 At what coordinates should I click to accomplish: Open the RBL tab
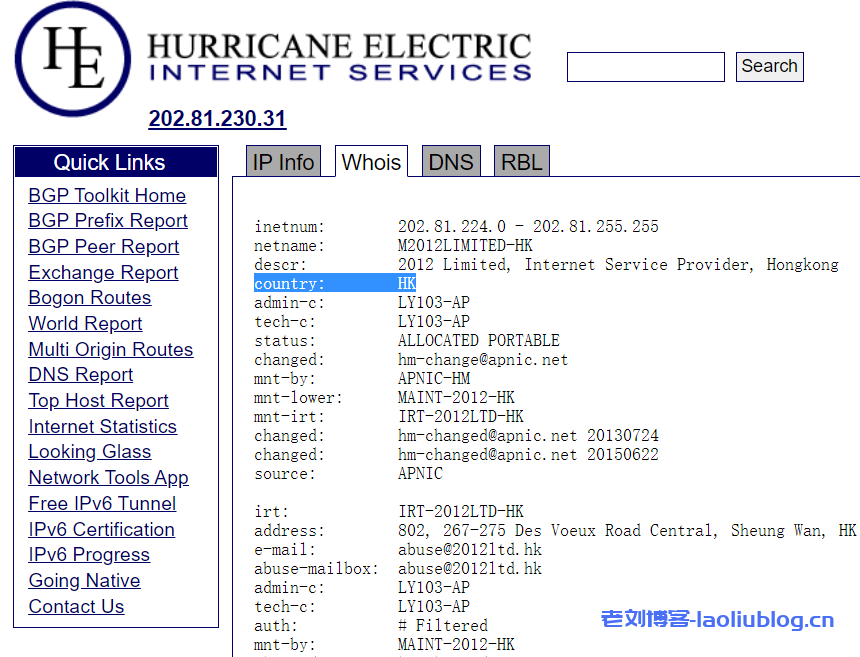521,160
